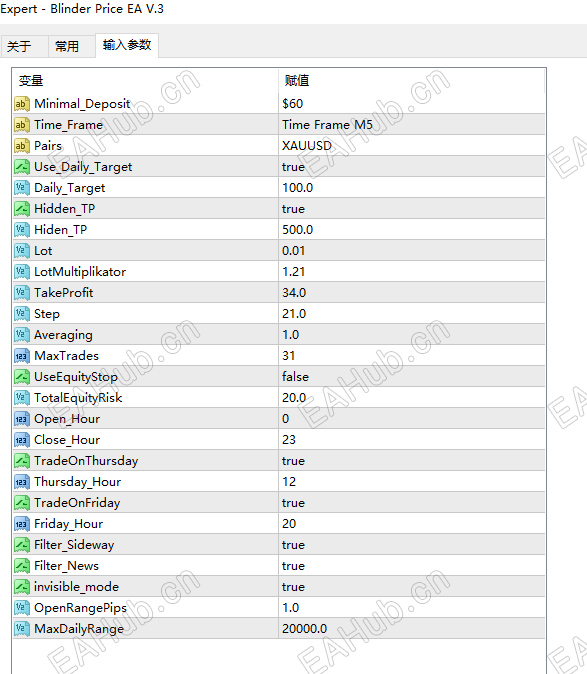Switch to the 常用 tab

tap(71, 46)
